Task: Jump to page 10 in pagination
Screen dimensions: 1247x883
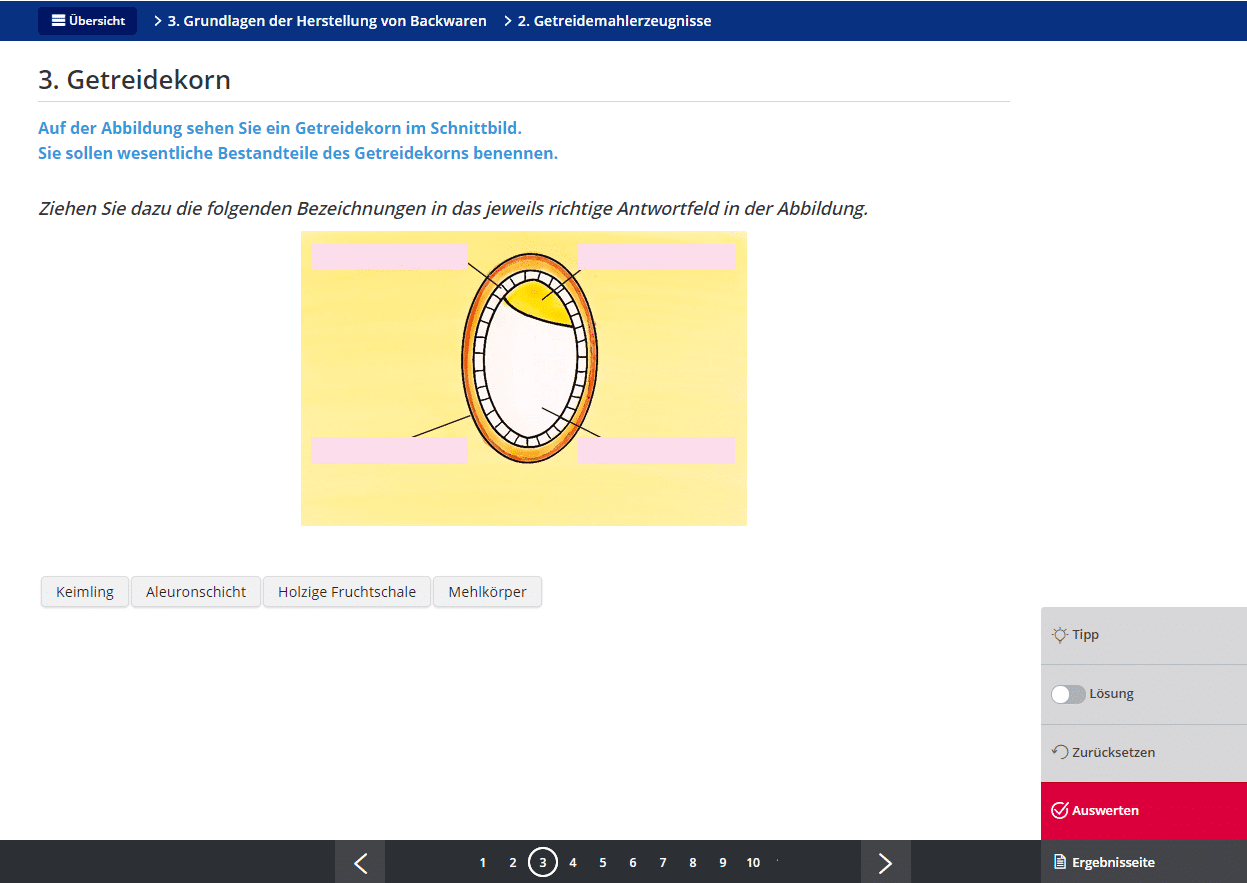Action: coord(753,862)
